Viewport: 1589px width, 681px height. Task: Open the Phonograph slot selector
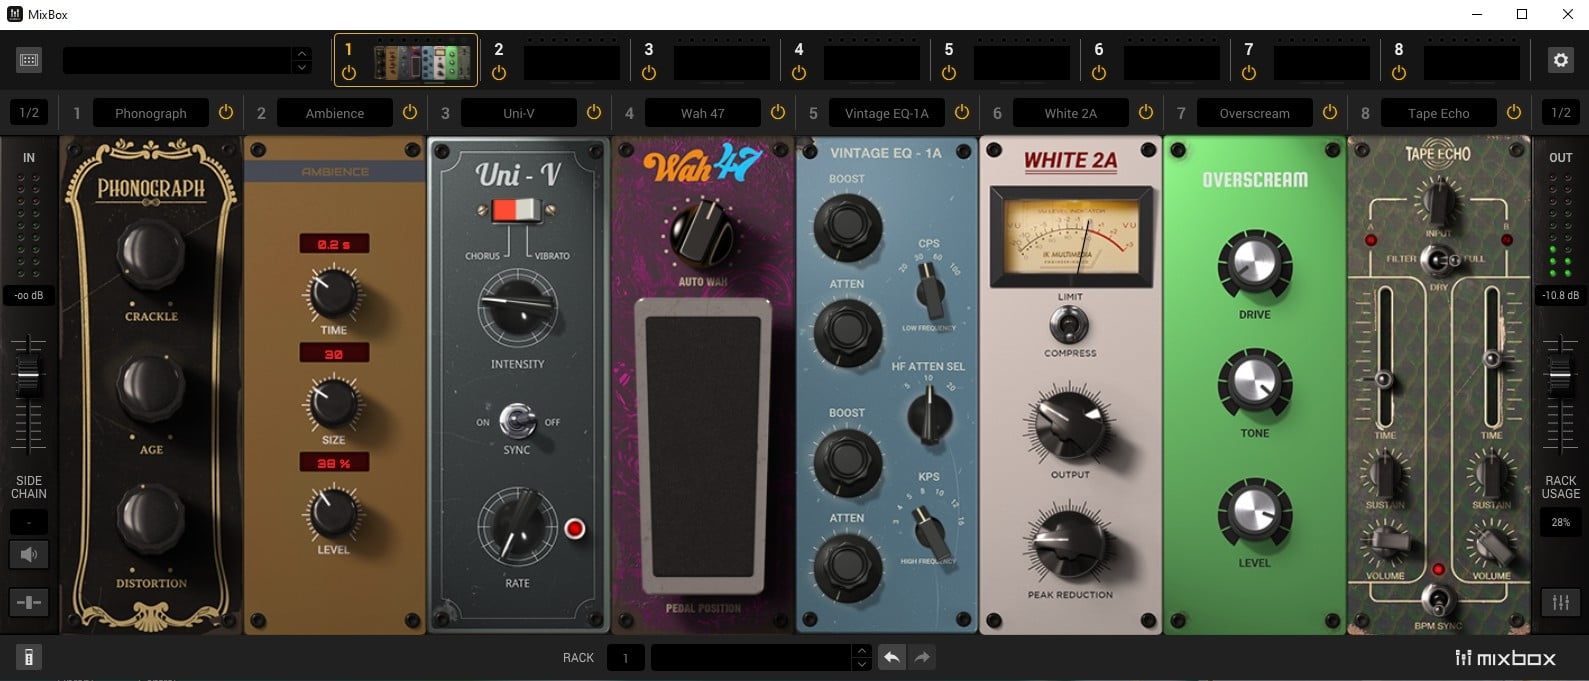(x=151, y=113)
